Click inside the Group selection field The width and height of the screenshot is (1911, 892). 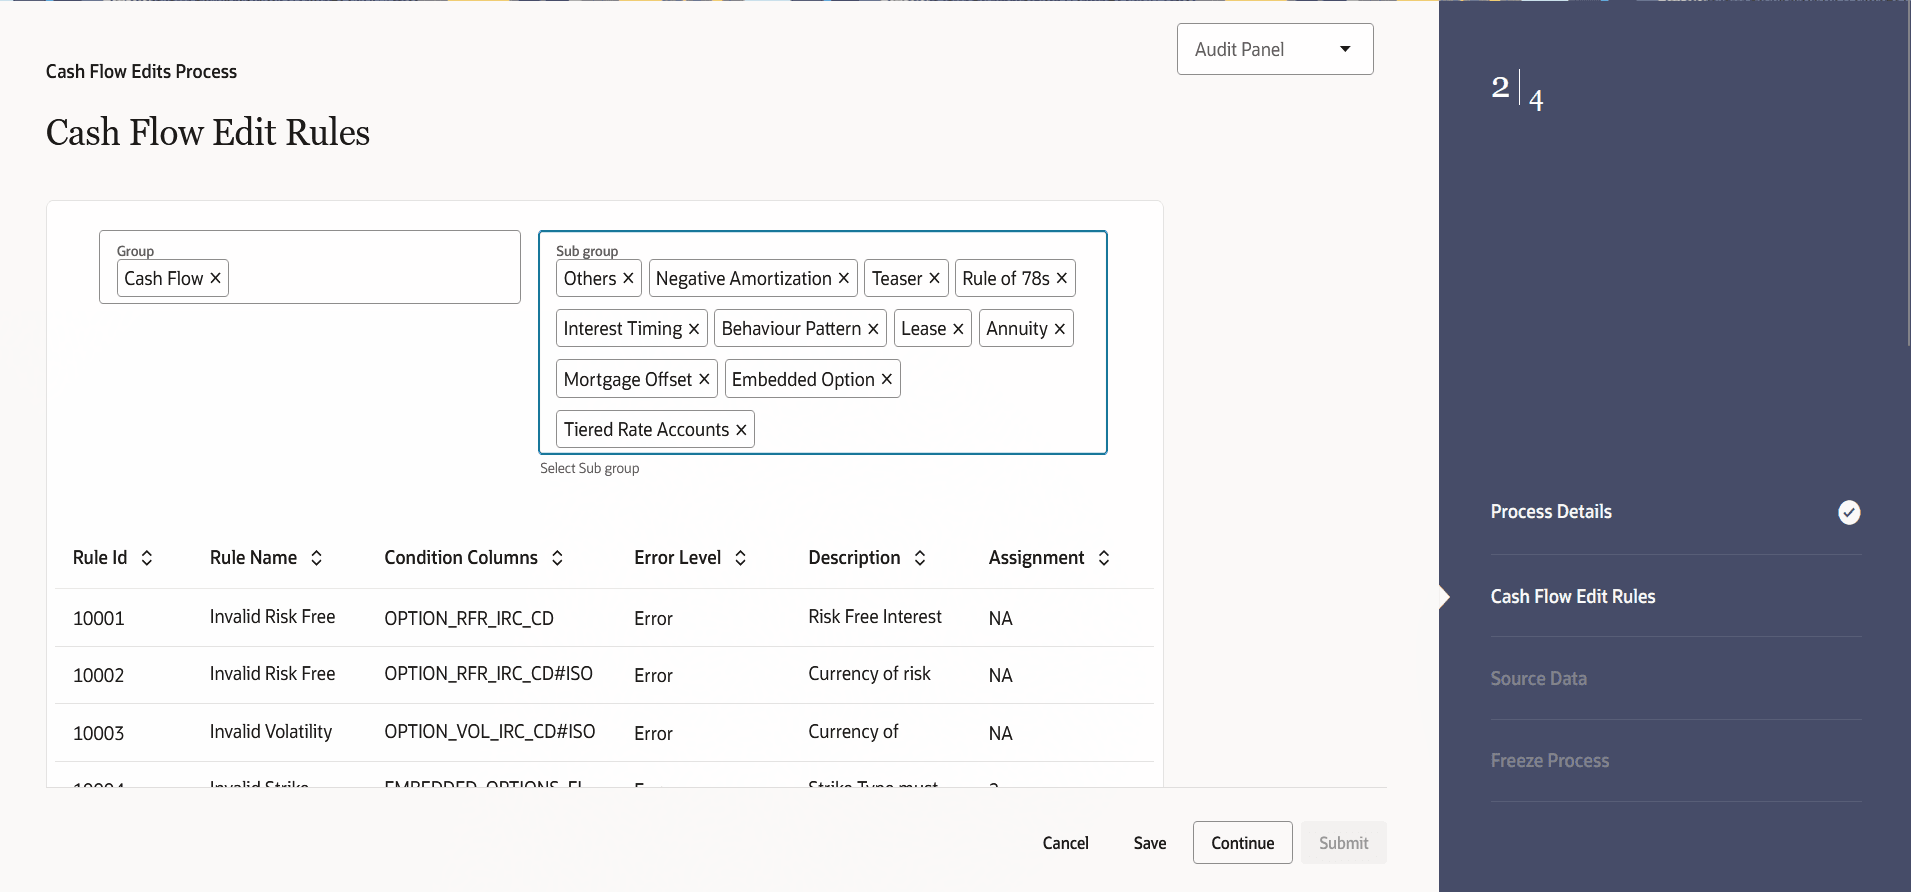tap(310, 267)
